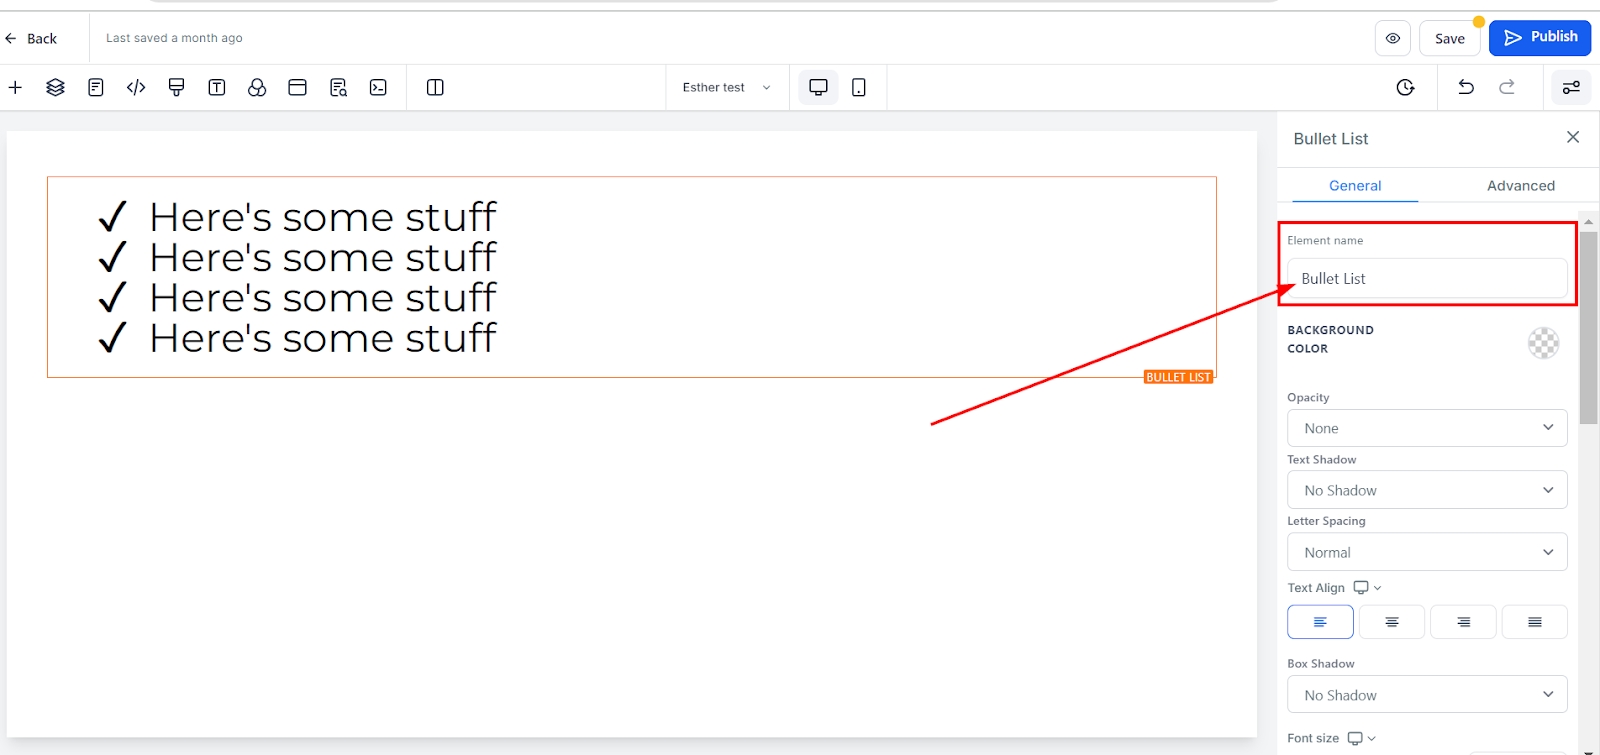Click the Publish button
The height and width of the screenshot is (755, 1600).
1539,38
